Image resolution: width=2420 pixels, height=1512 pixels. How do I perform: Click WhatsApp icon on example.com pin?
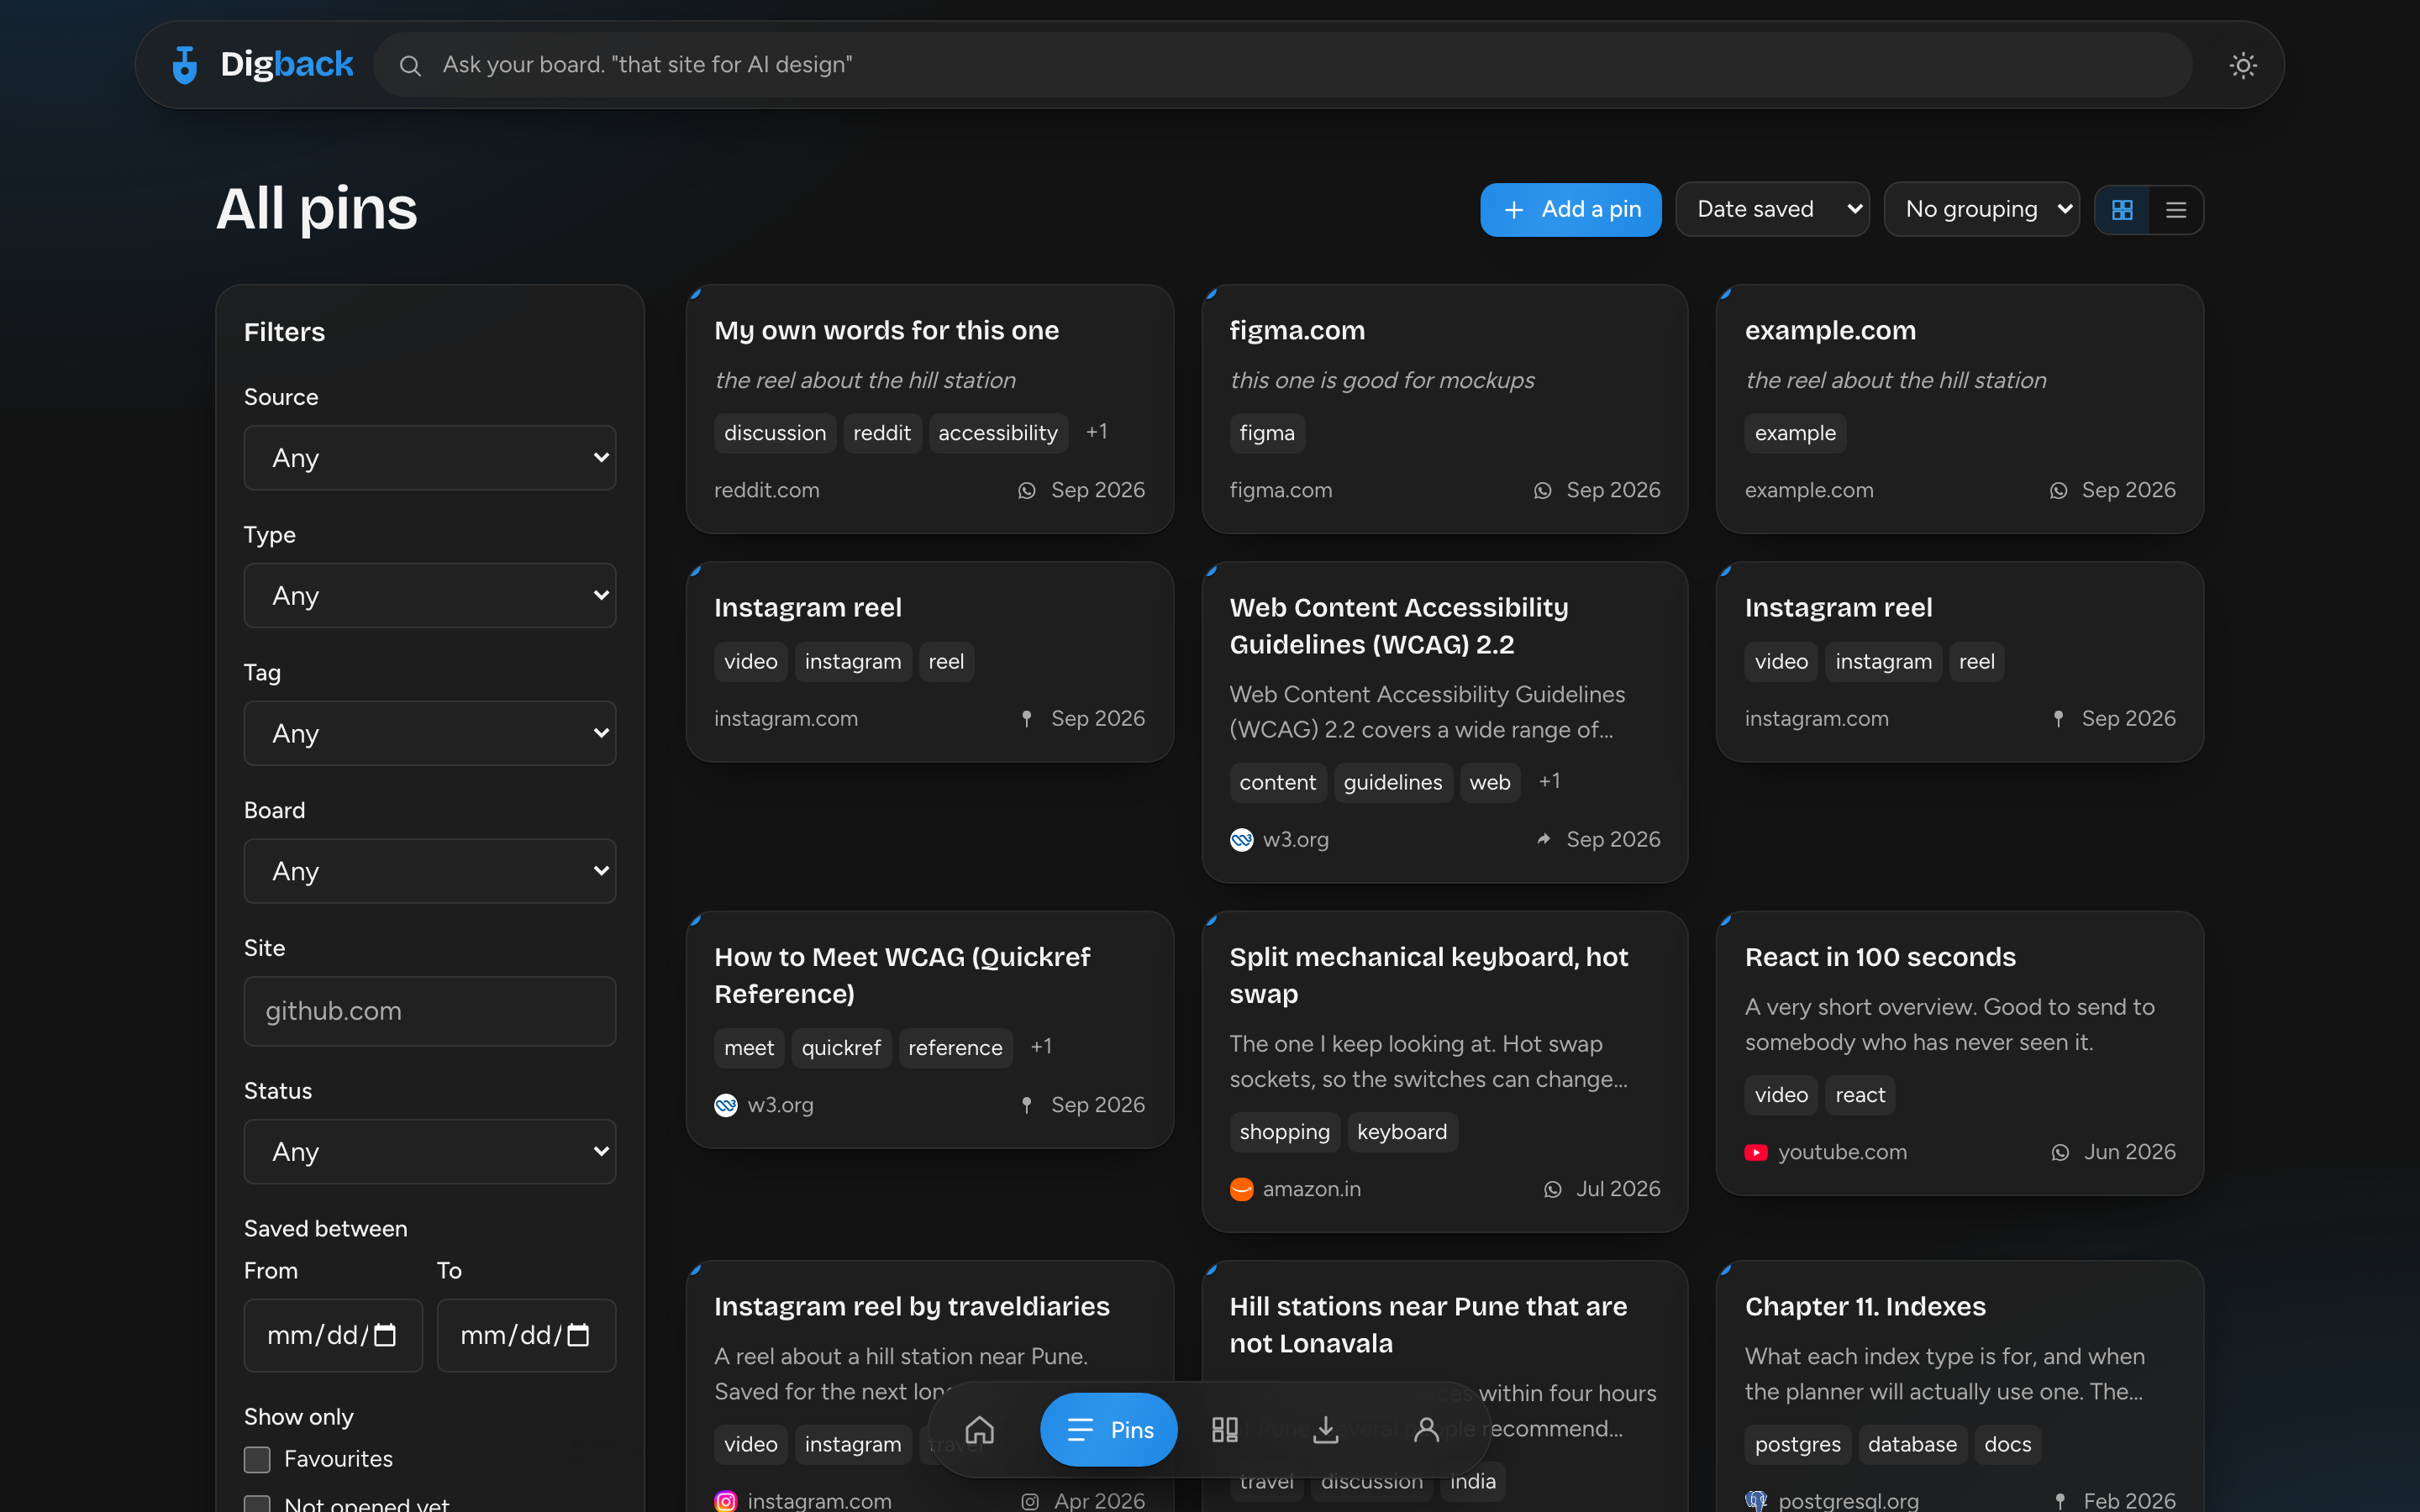click(x=2058, y=491)
